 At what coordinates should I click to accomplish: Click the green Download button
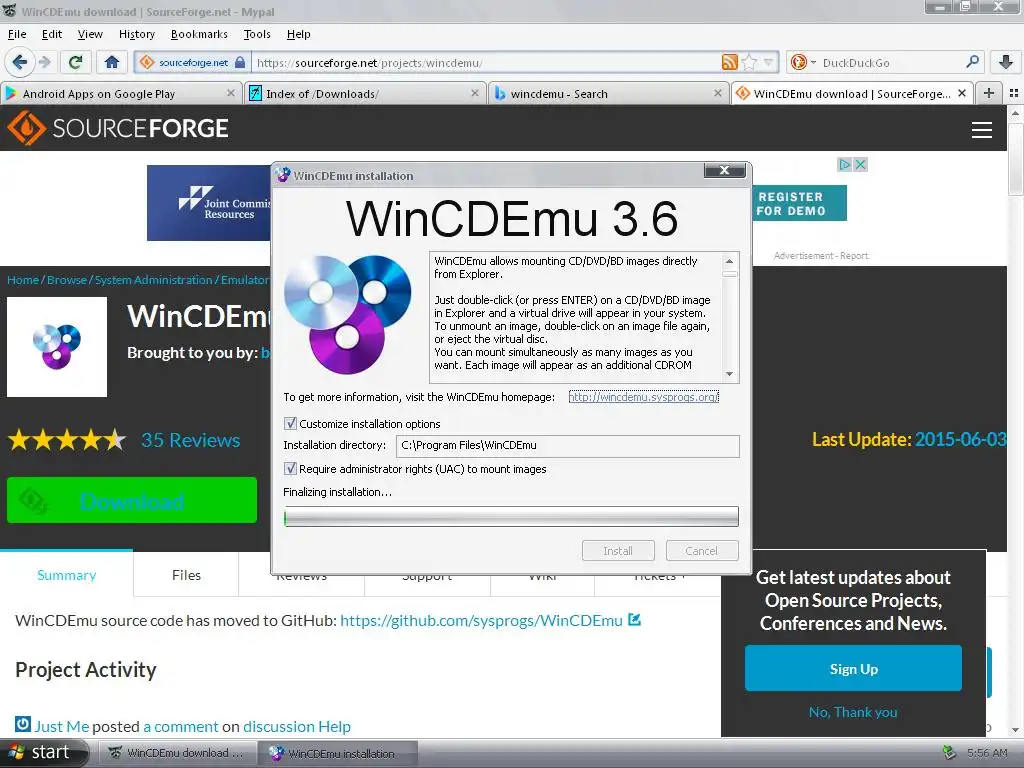pyautogui.click(x=132, y=500)
